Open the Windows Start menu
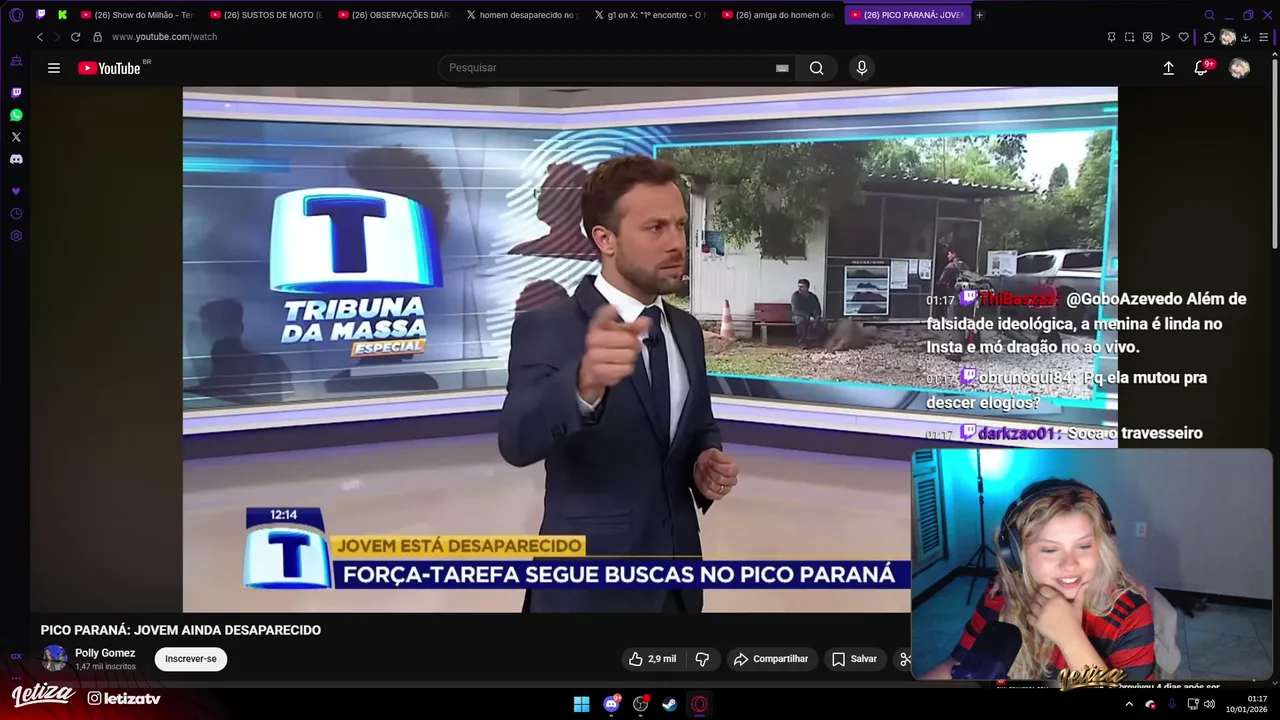The width and height of the screenshot is (1280, 720). tap(581, 704)
